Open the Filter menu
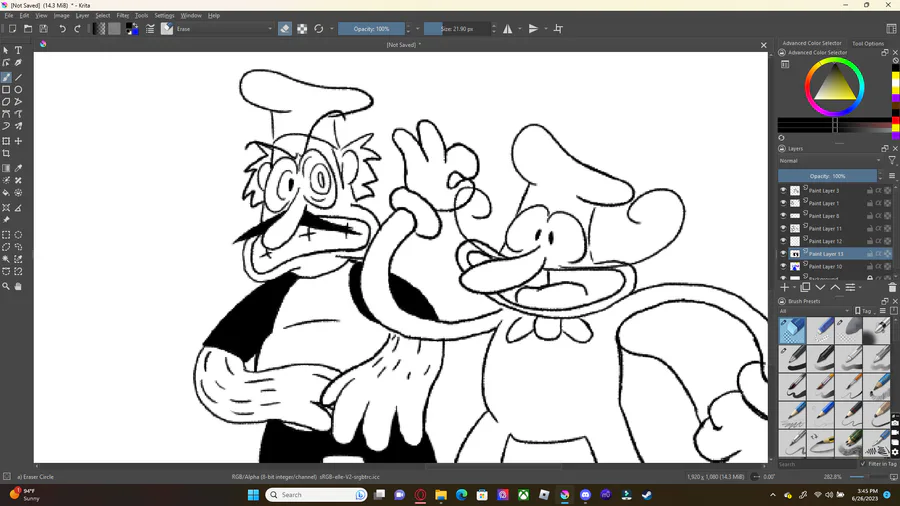Viewport: 900px width, 506px height. [123, 15]
